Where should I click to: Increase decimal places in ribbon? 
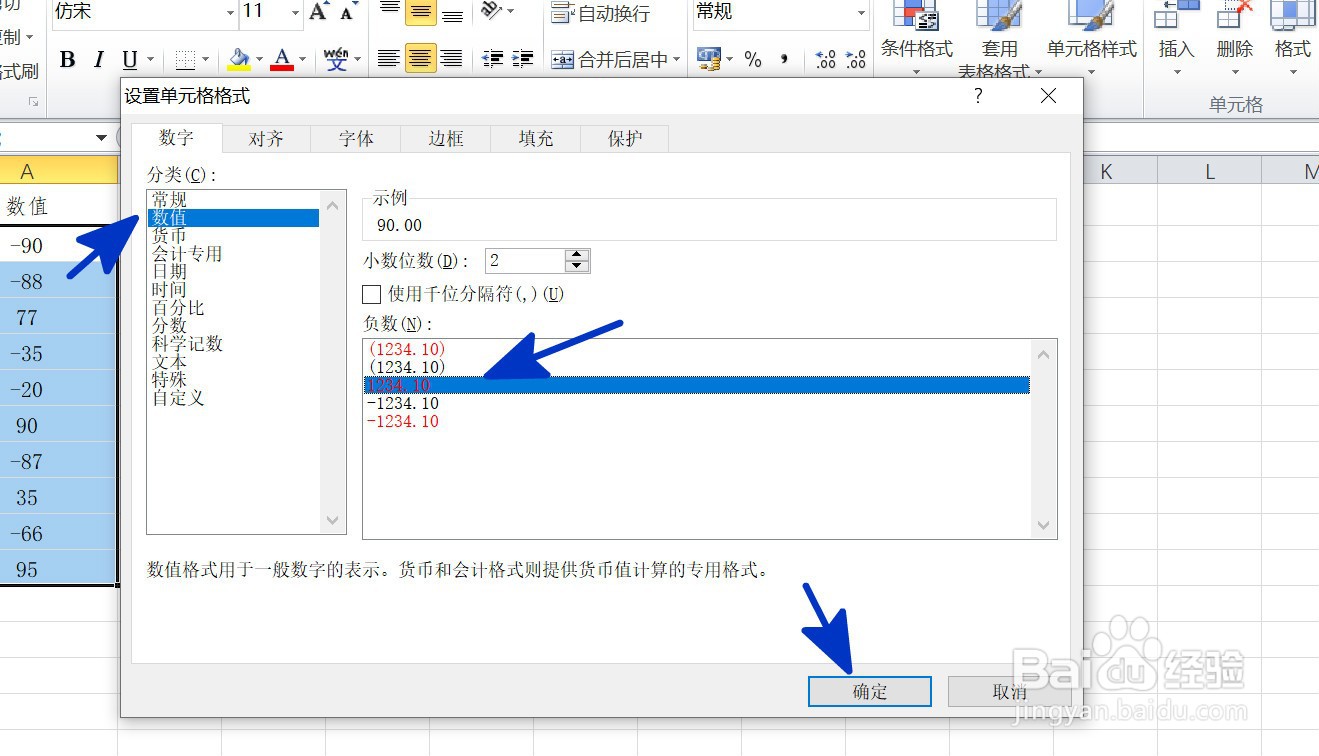(x=826, y=60)
